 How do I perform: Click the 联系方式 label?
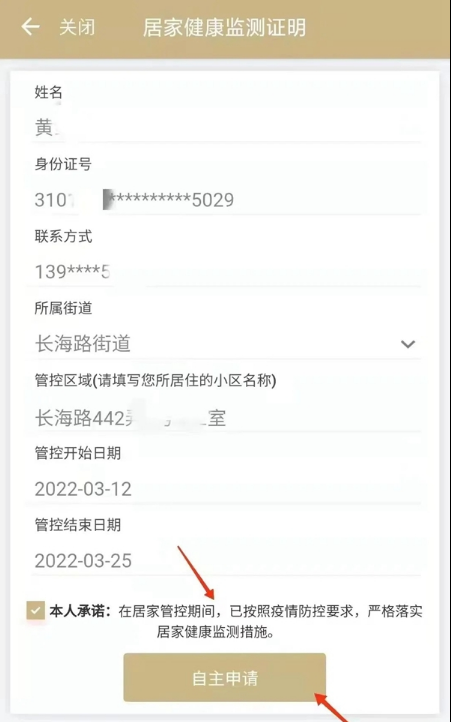pos(63,236)
